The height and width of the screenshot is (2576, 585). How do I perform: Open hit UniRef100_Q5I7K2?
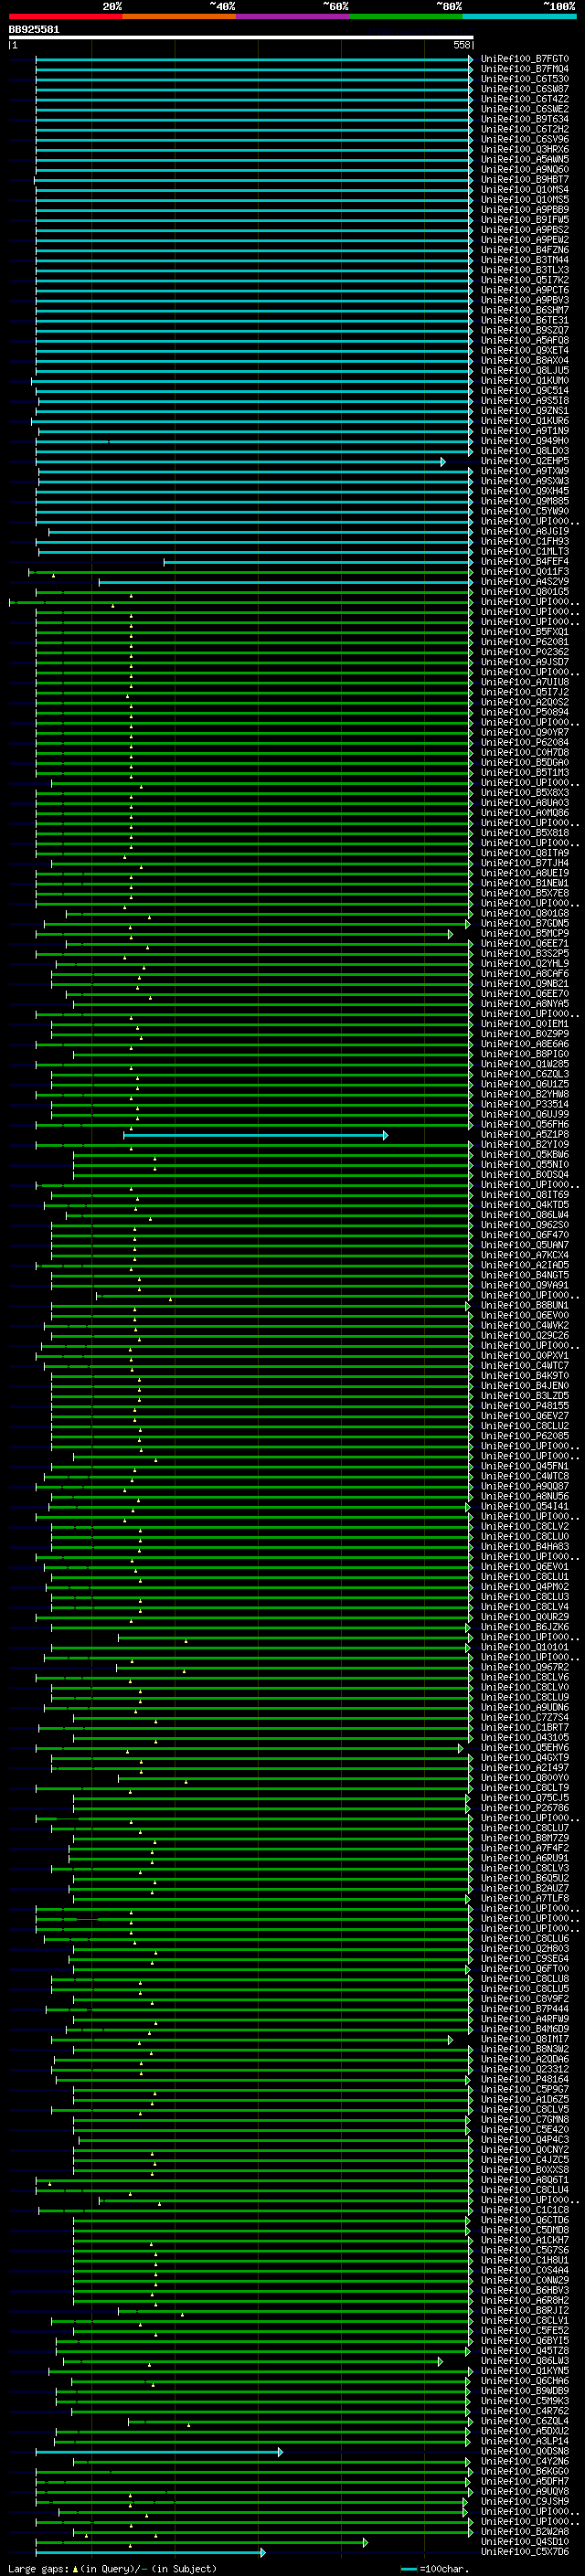tap(524, 280)
